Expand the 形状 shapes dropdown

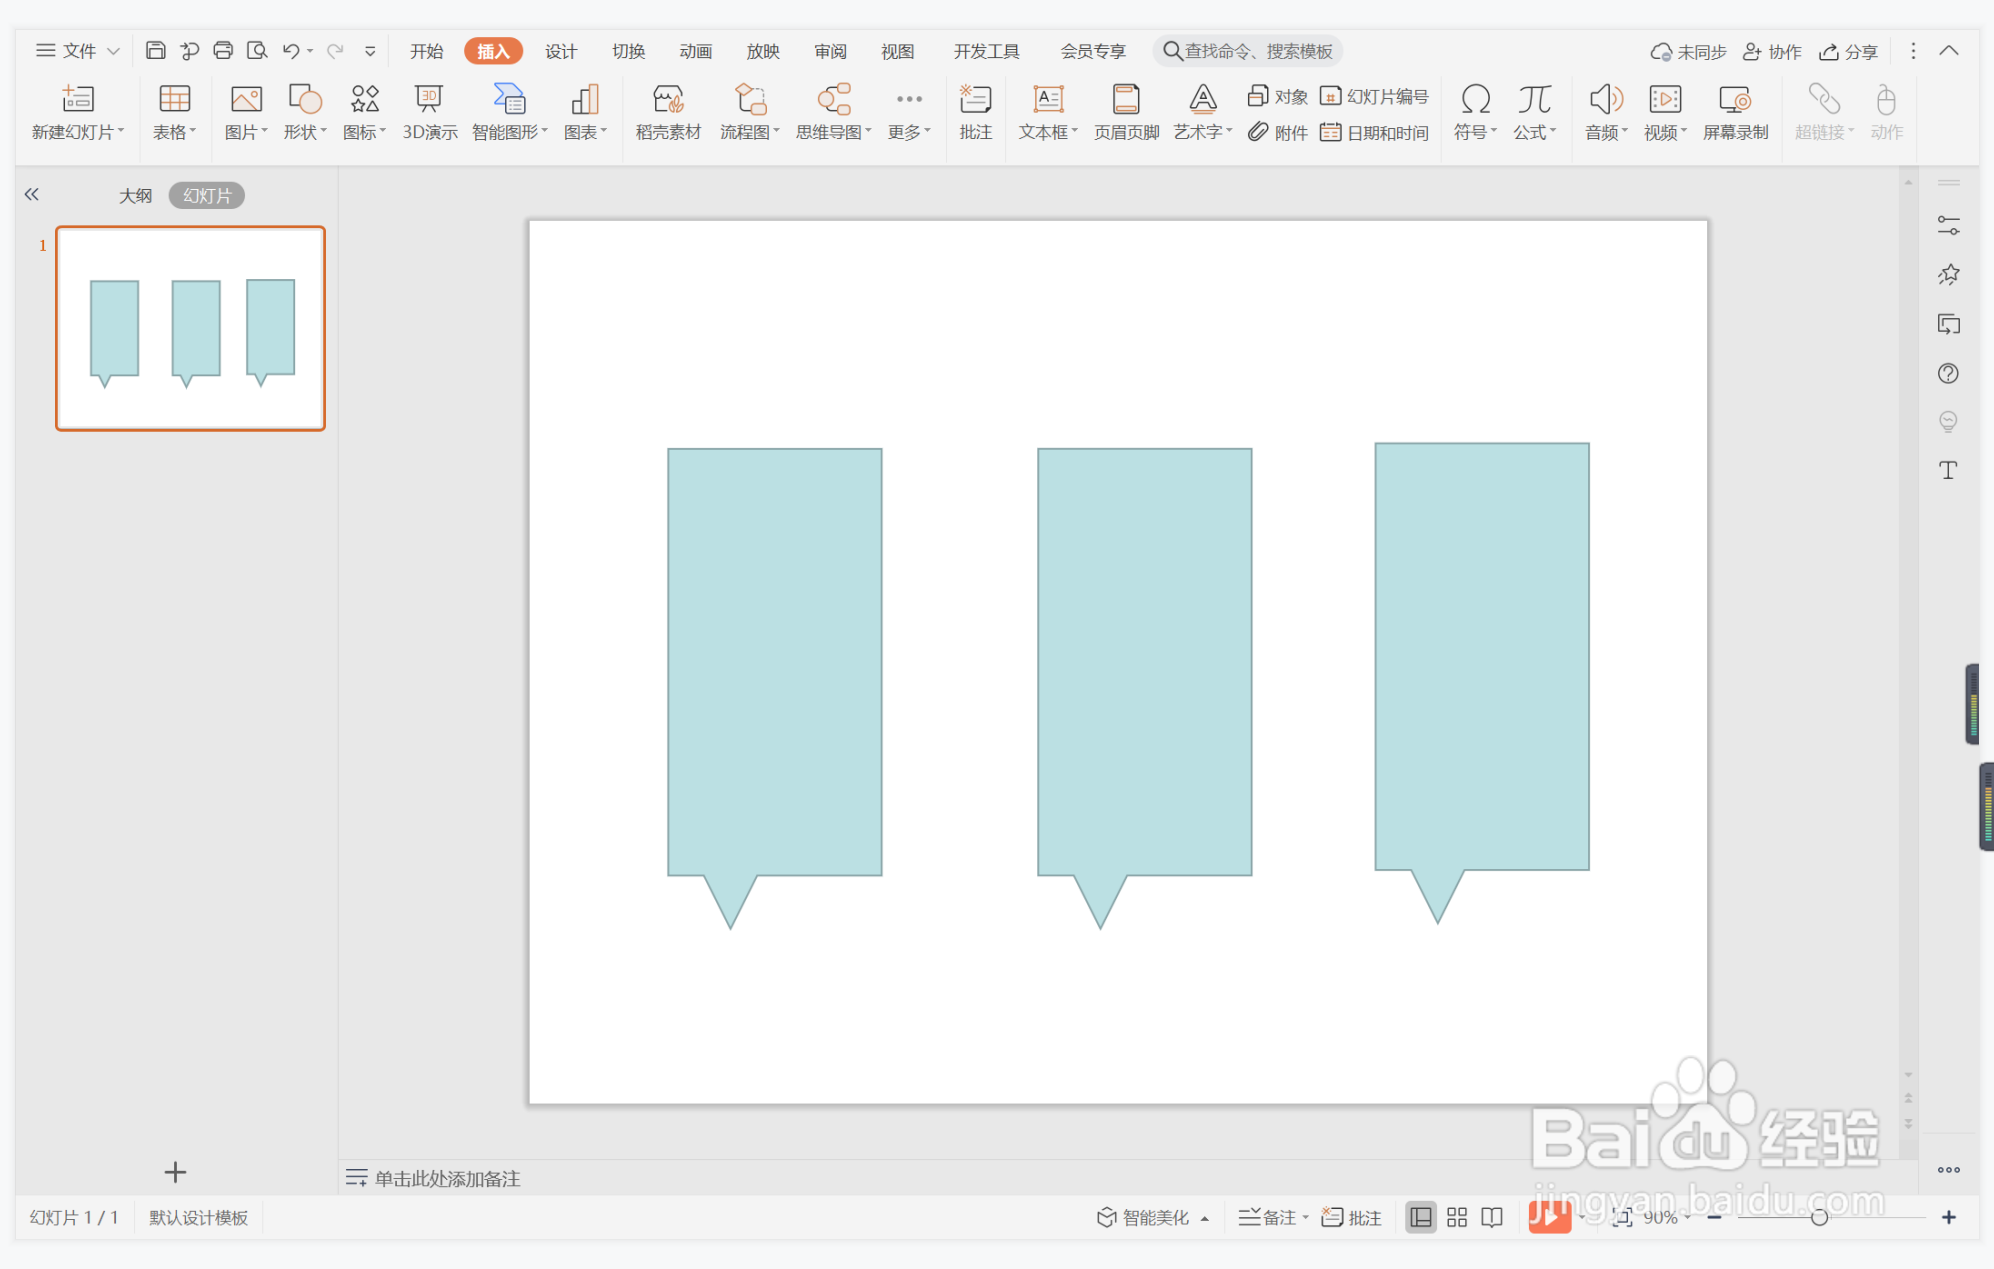pyautogui.click(x=305, y=131)
